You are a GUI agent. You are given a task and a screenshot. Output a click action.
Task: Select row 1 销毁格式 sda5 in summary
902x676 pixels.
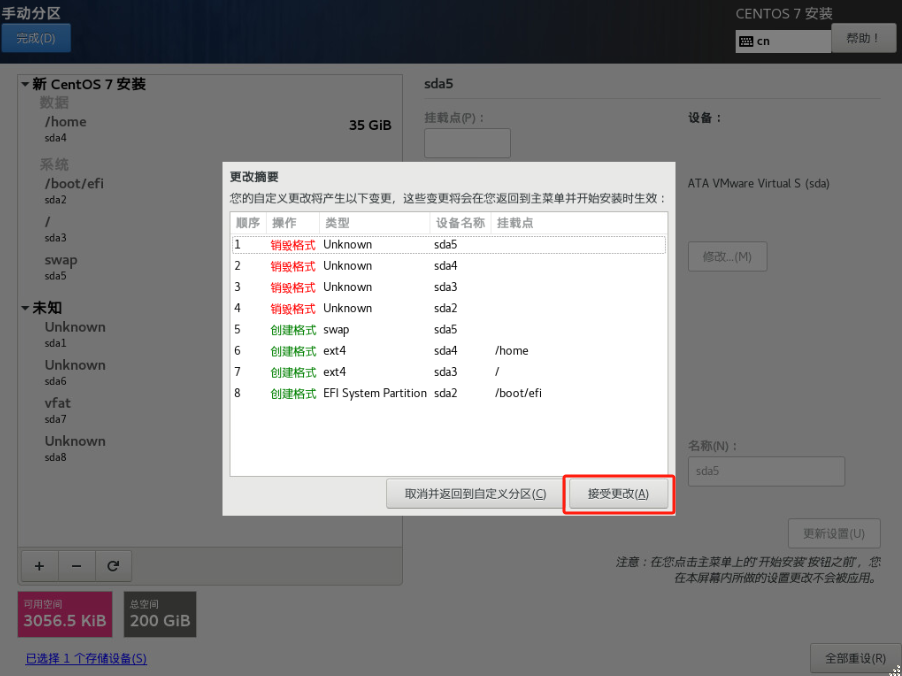[x=447, y=245]
